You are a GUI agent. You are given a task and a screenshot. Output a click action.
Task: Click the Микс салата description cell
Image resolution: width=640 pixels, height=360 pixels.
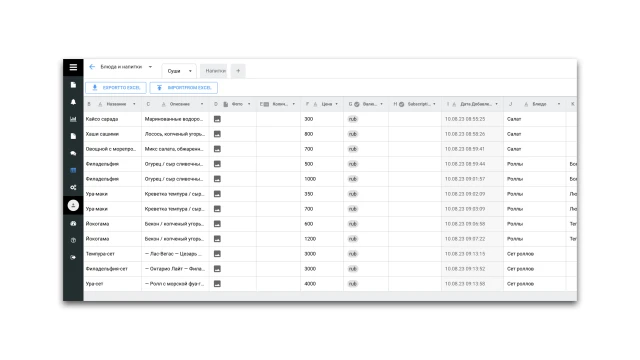(x=176, y=149)
